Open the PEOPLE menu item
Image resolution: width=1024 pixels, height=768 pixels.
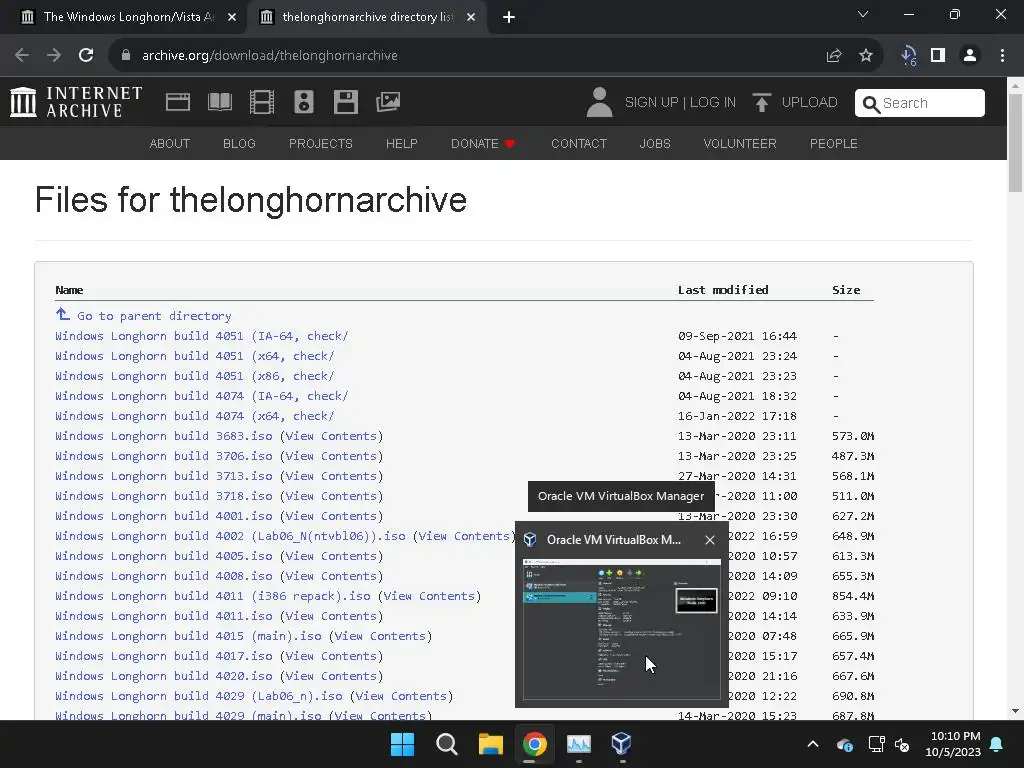(833, 144)
